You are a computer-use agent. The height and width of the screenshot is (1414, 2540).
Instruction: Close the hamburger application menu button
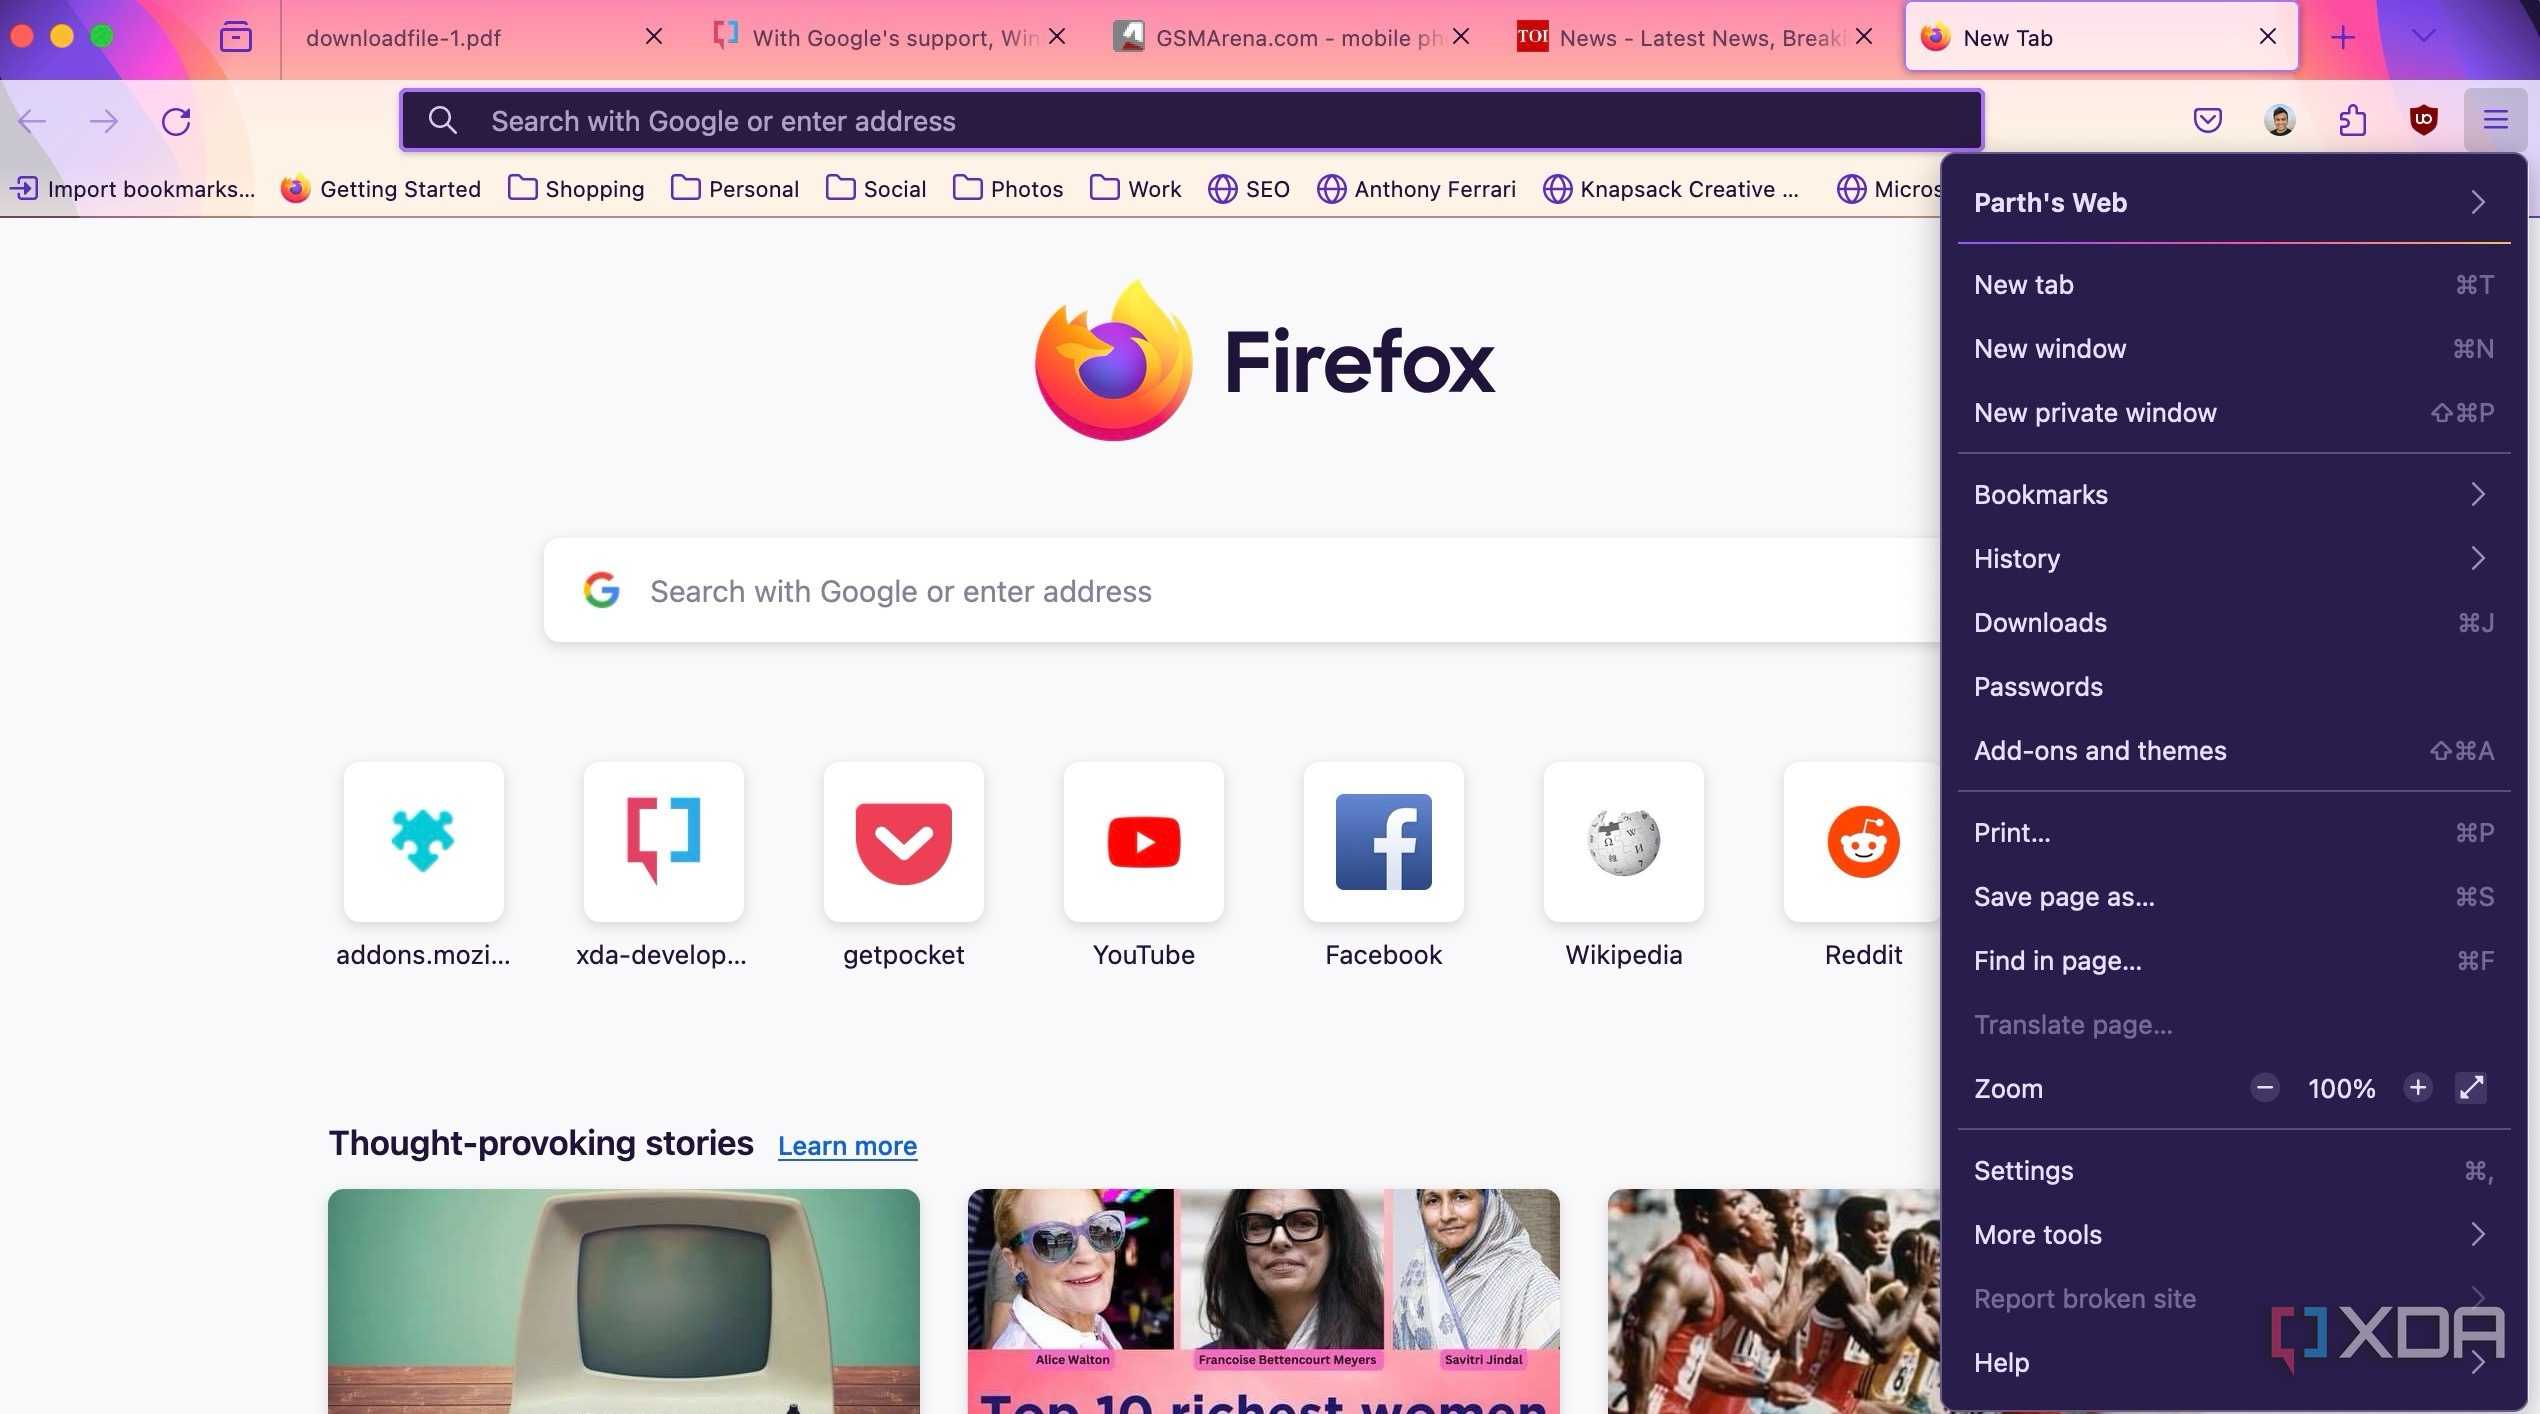[x=2496, y=121]
